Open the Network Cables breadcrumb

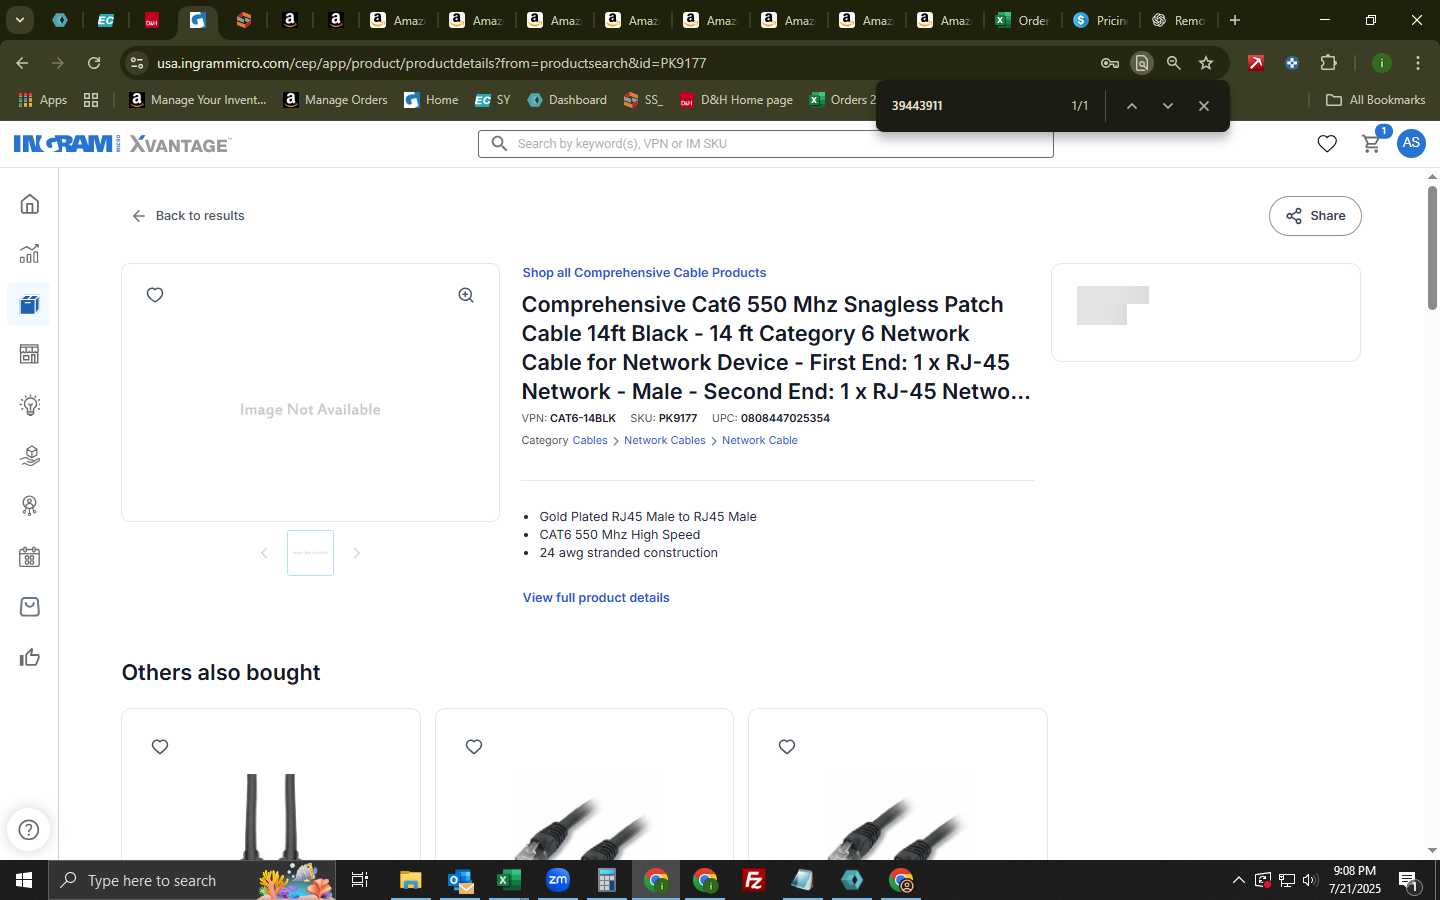[665, 441]
